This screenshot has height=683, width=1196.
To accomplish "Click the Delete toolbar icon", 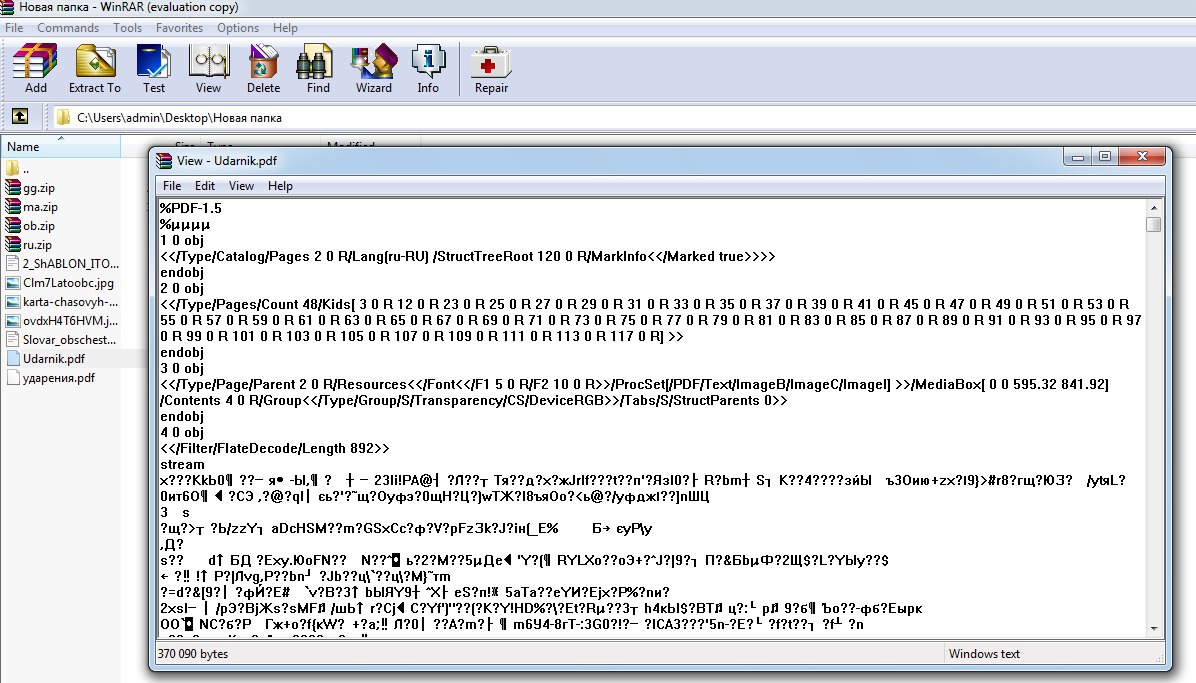I will tap(263, 62).
